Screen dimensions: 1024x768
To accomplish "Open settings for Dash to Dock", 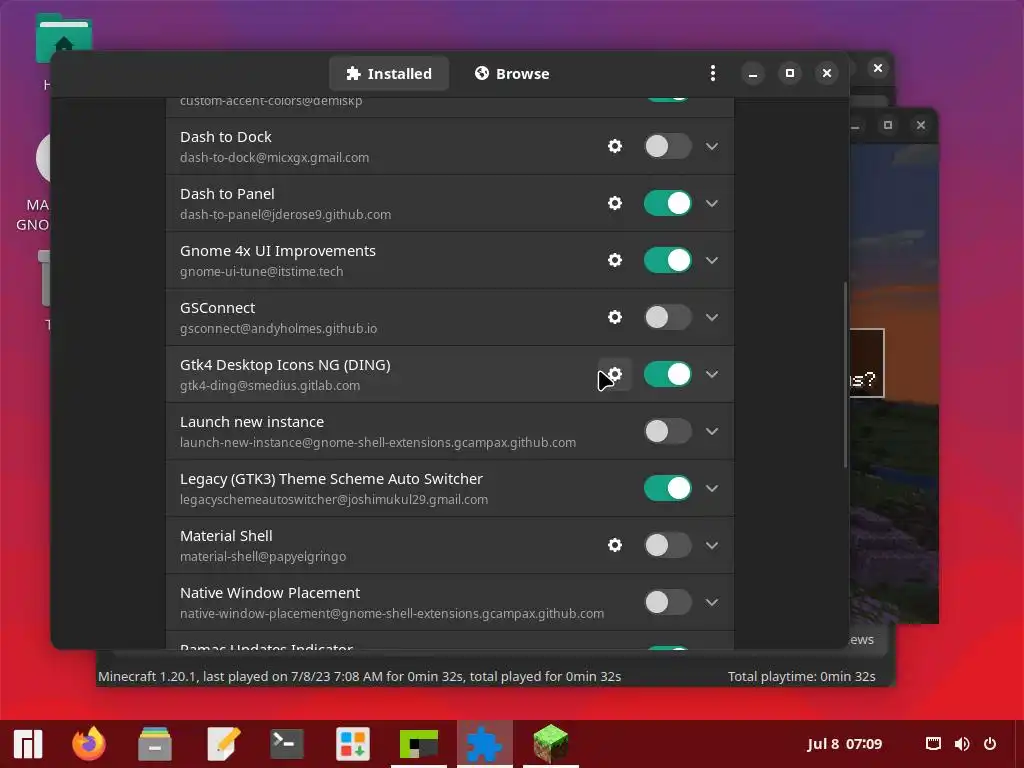I will coord(615,146).
